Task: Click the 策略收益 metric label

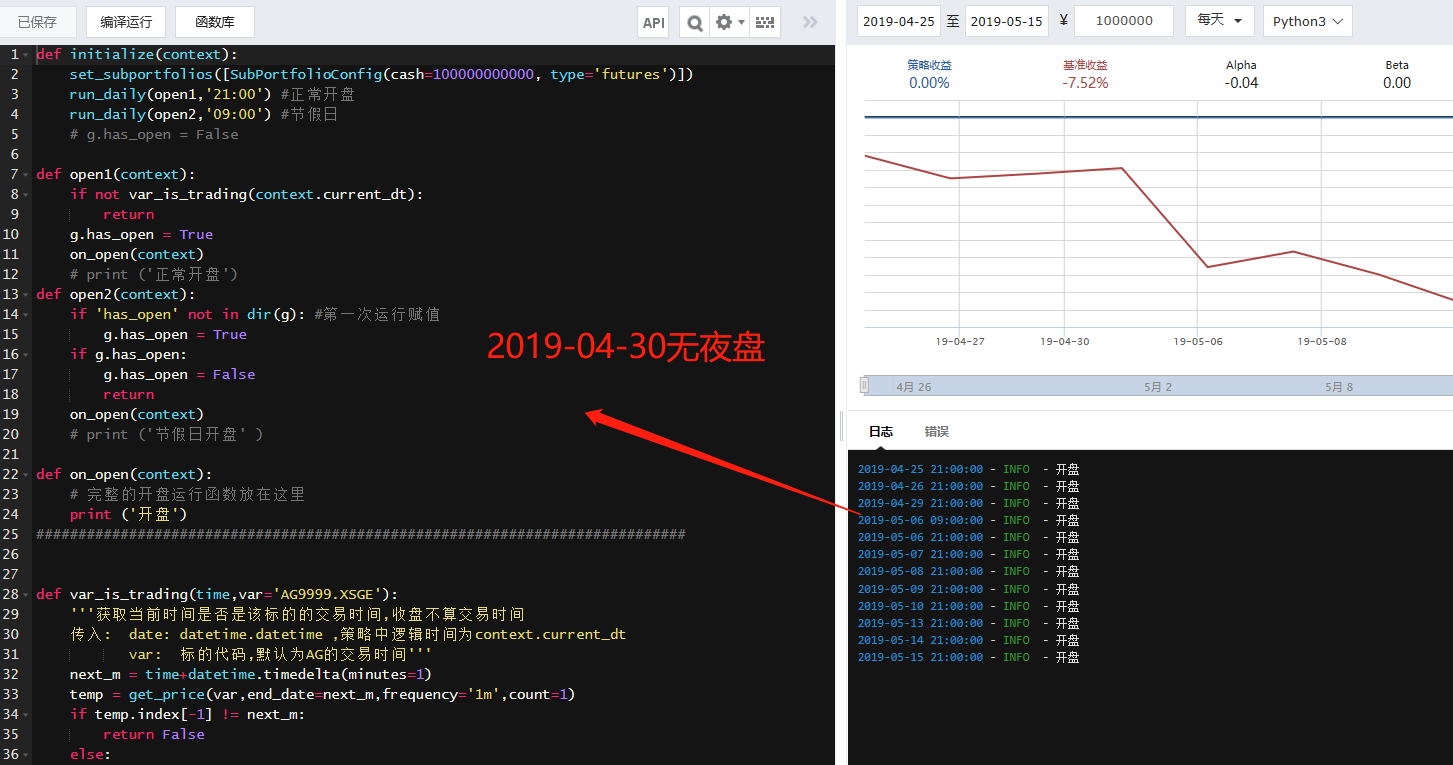Action: coord(929,65)
